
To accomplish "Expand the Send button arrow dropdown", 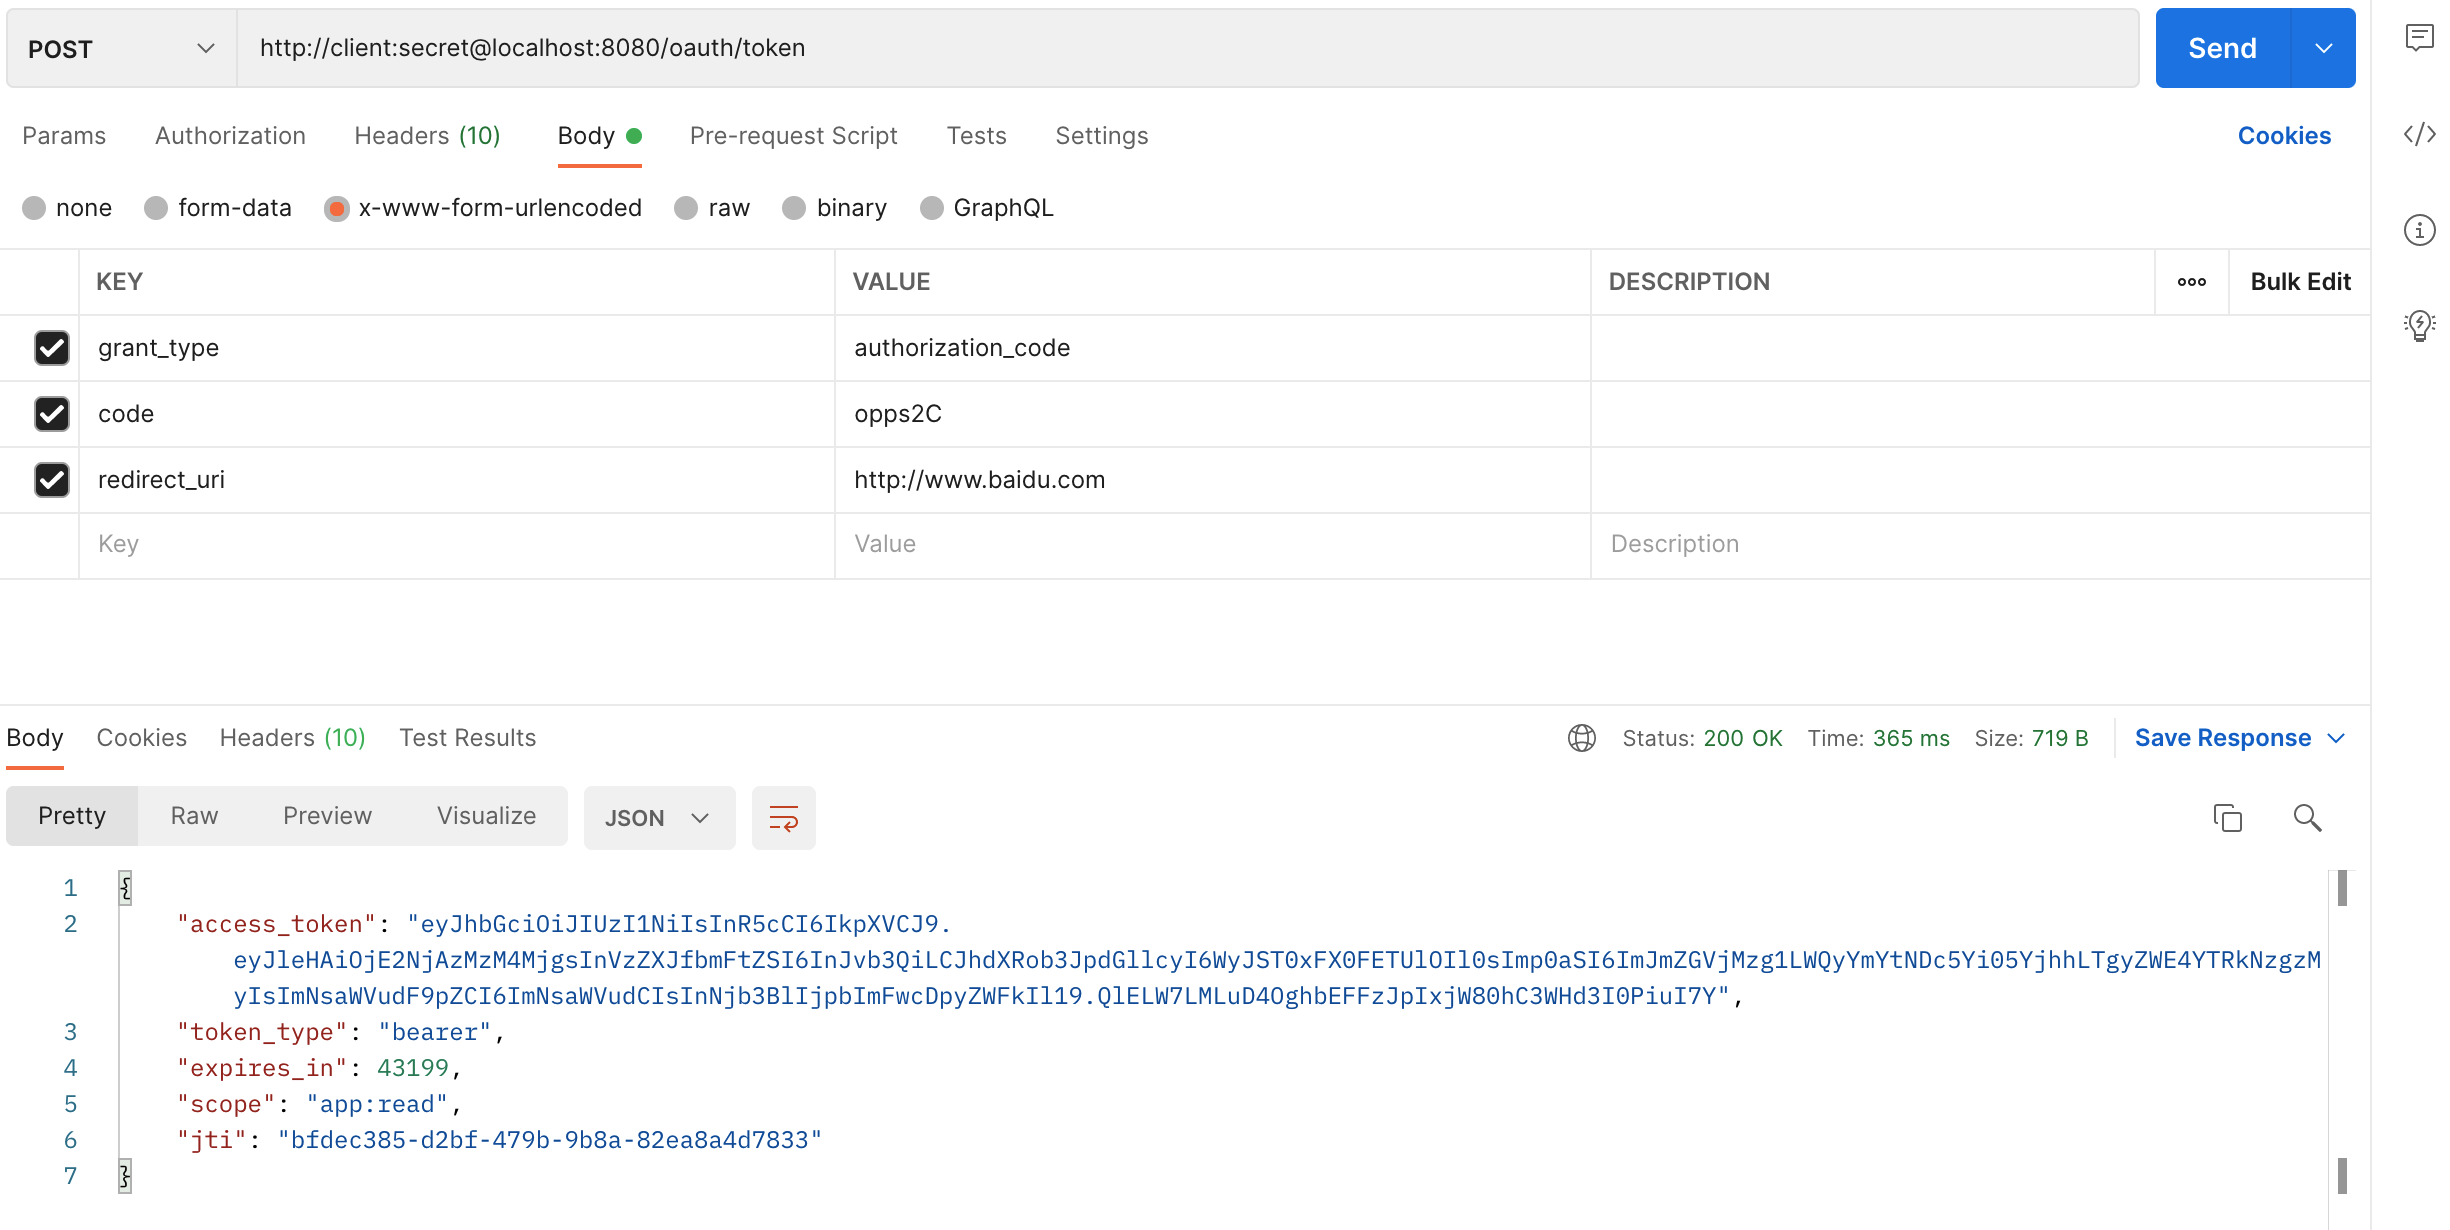I will (2323, 48).
